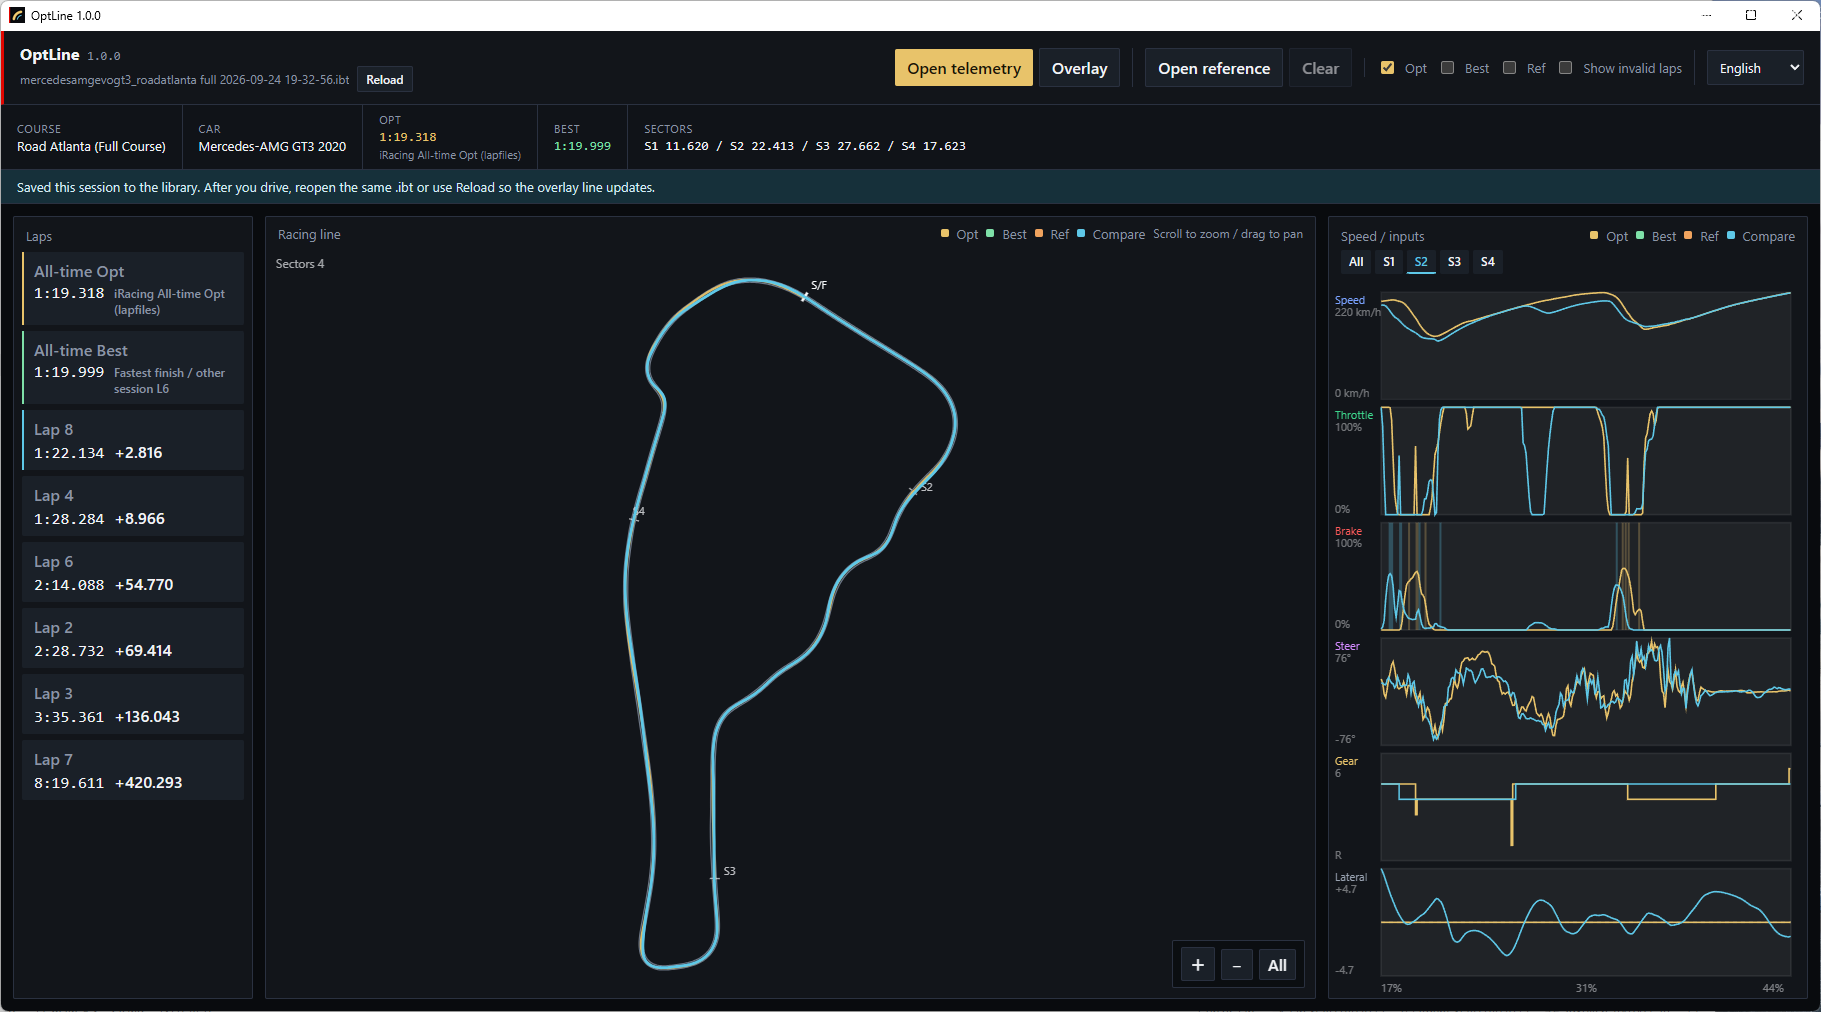The image size is (1821, 1012).
Task: Click the sector times summary text
Action: point(805,146)
